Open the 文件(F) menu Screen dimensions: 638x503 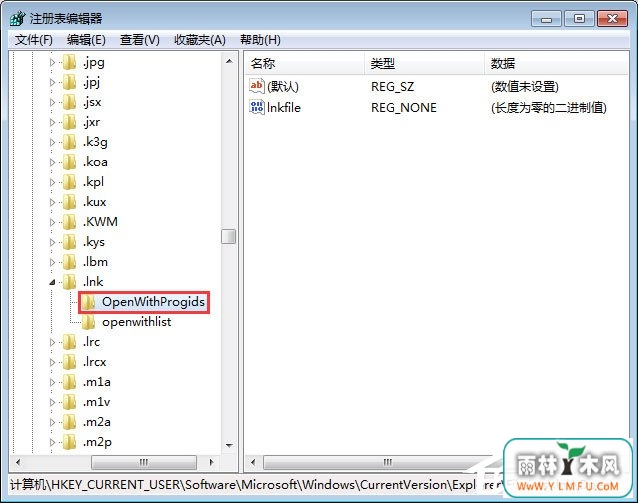[x=34, y=40]
